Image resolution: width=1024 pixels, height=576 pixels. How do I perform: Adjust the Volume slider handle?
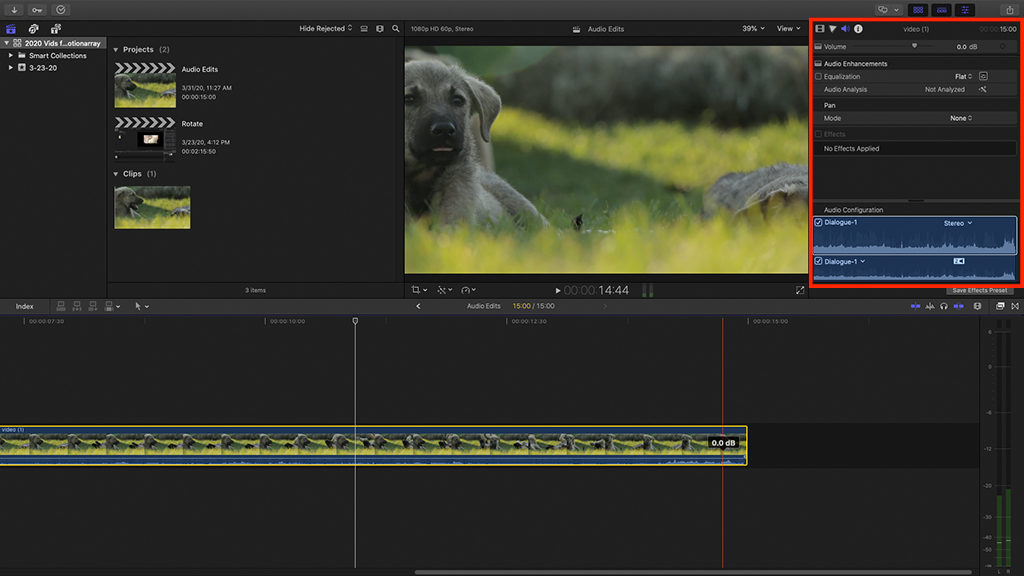pos(914,46)
